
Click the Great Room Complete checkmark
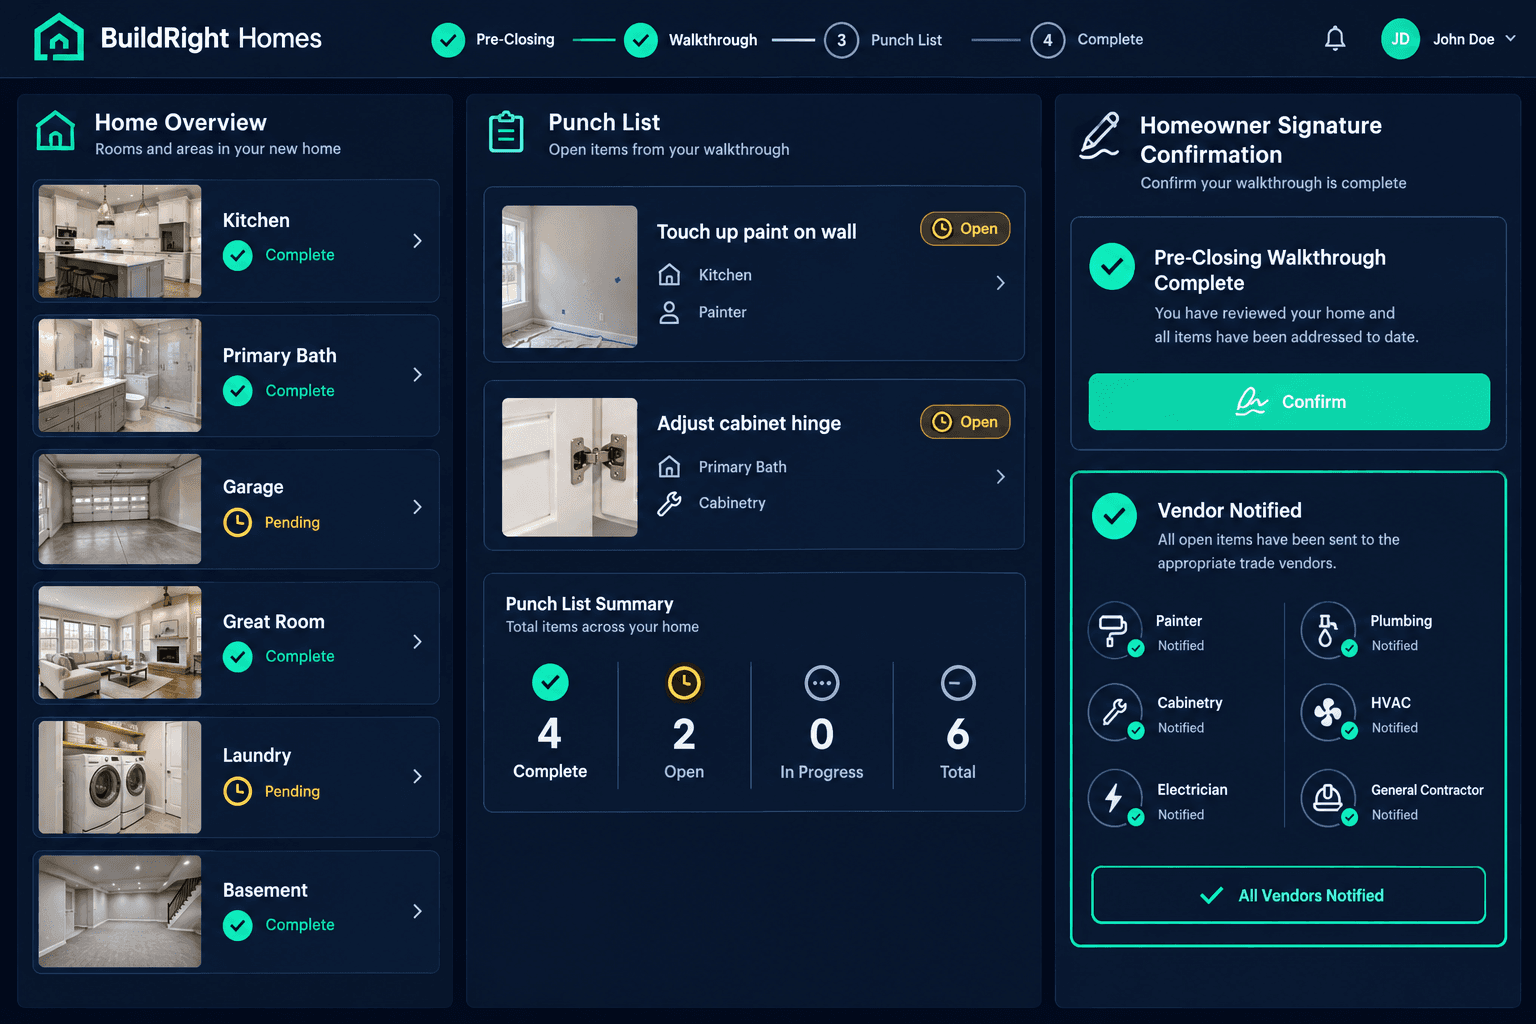click(x=238, y=657)
